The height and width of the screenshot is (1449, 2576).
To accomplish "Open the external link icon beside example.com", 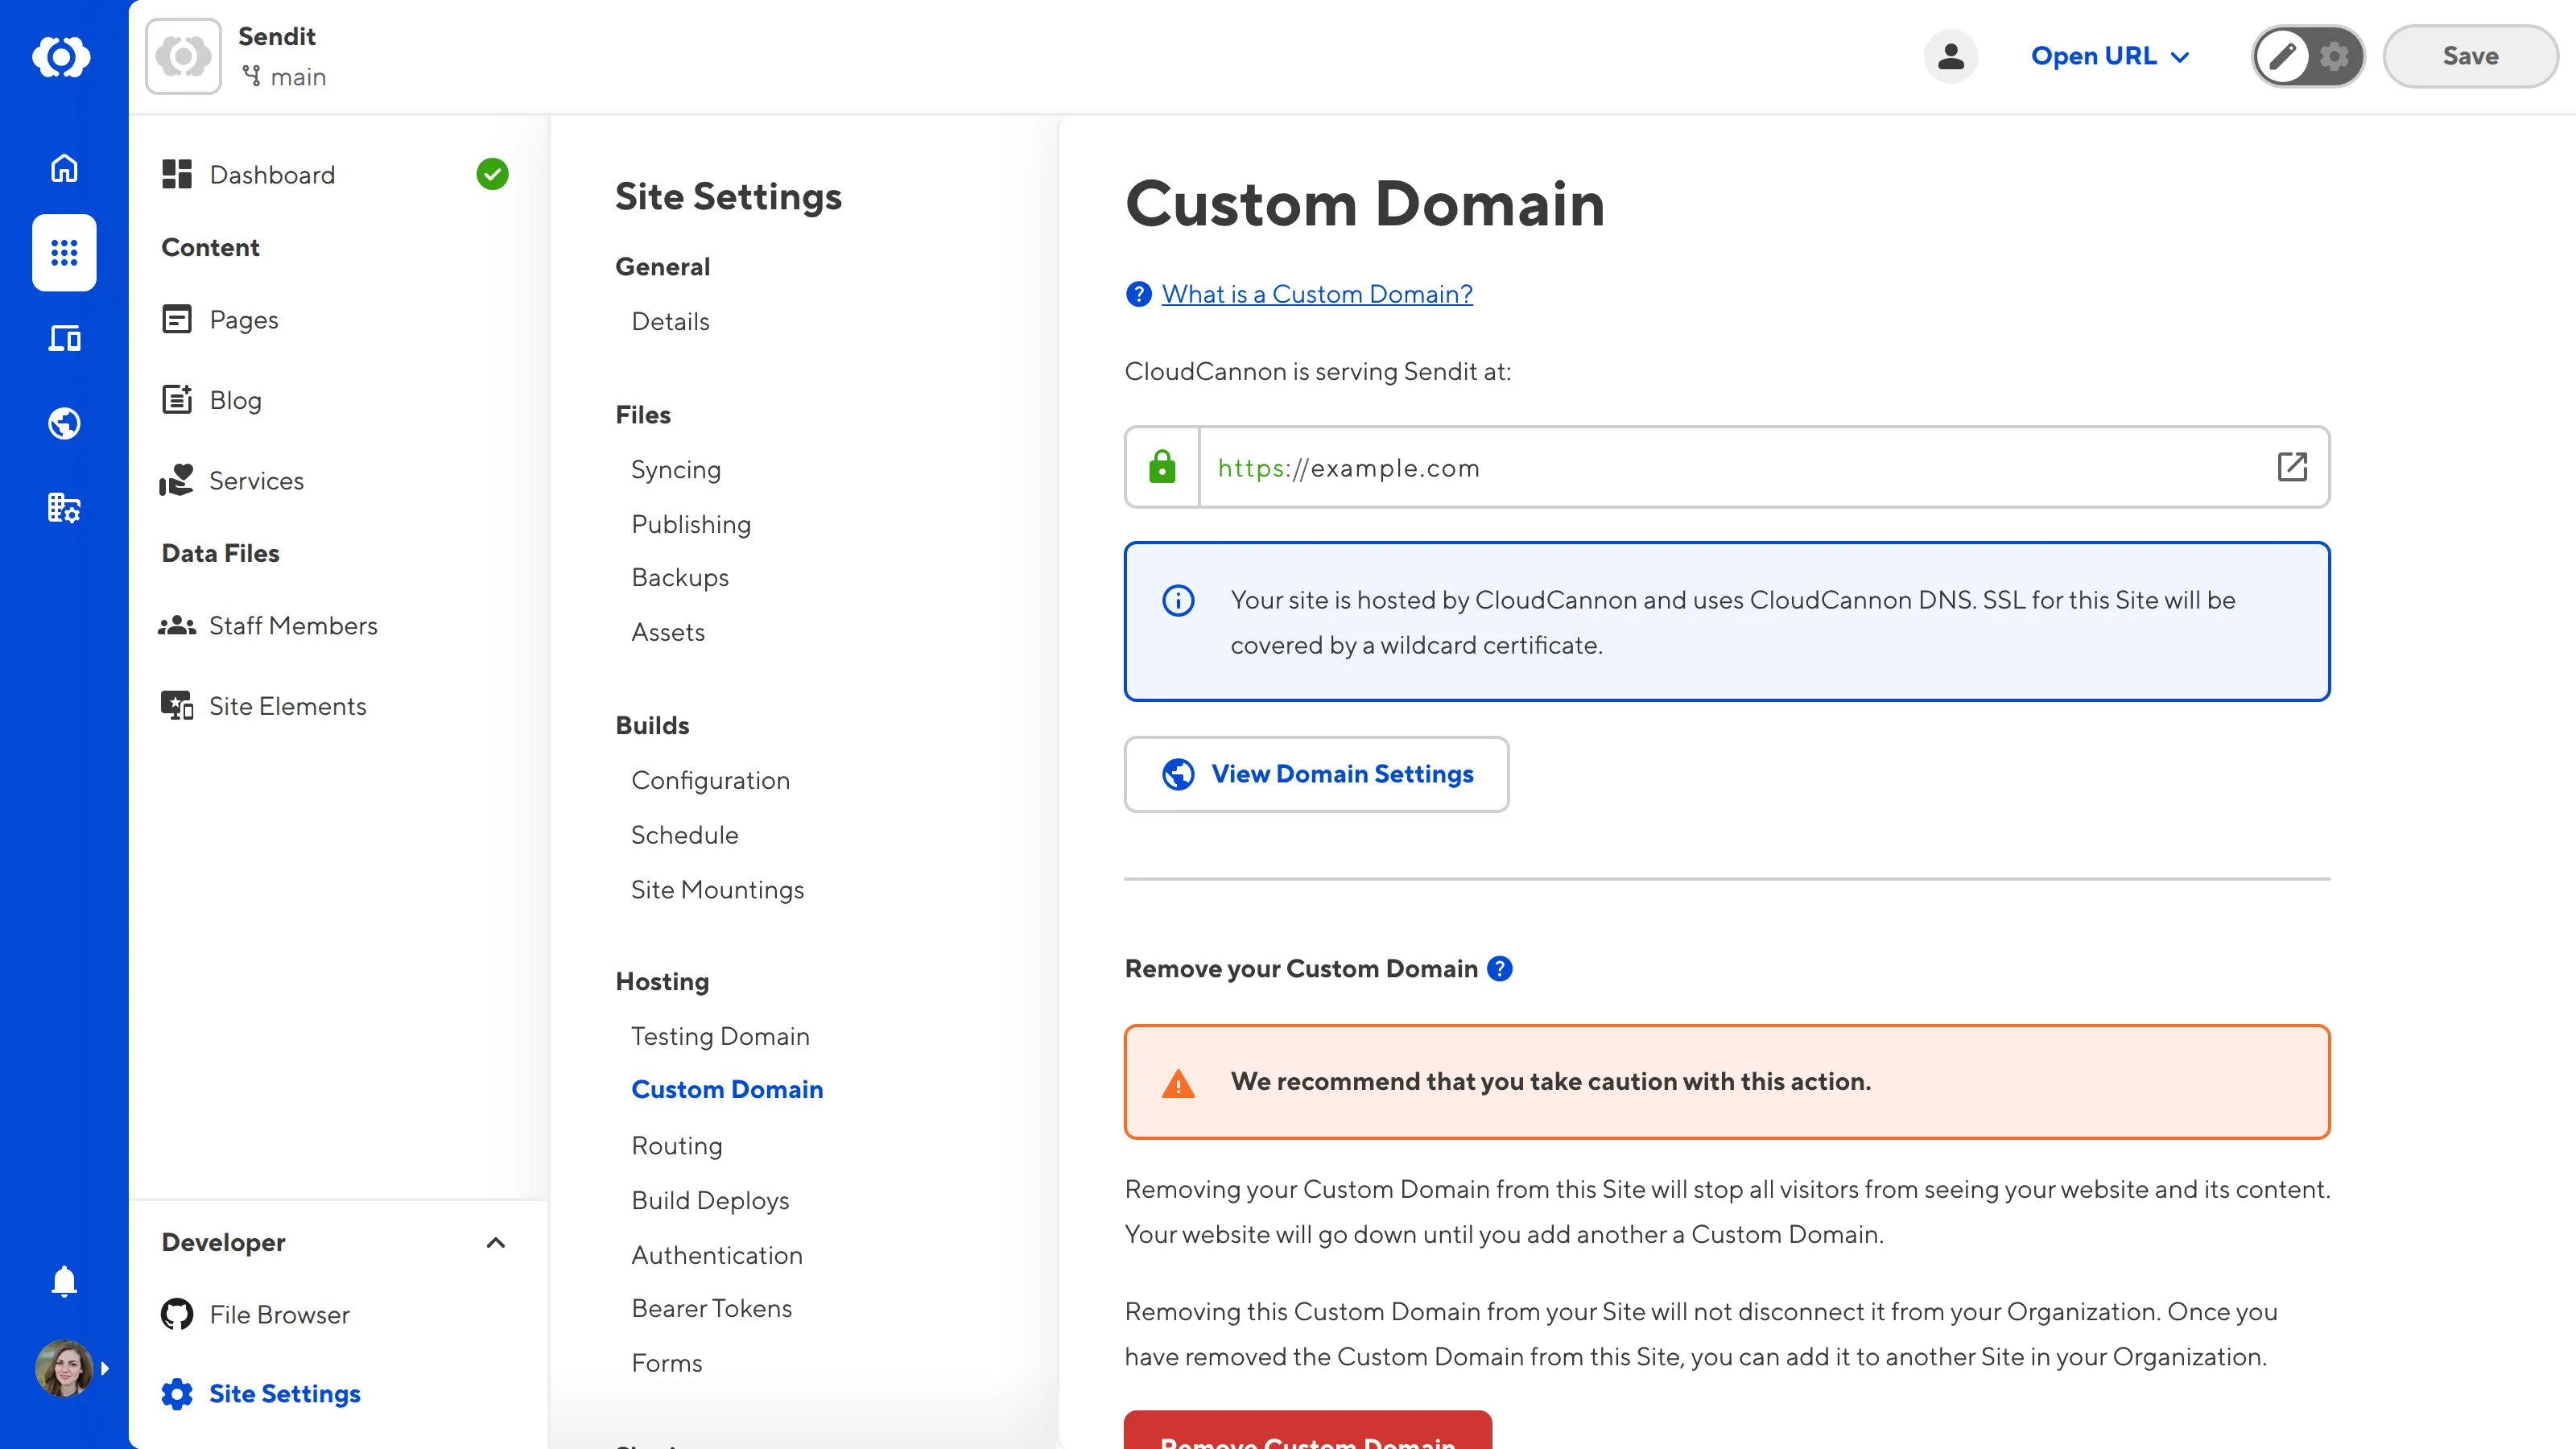I will point(2293,467).
